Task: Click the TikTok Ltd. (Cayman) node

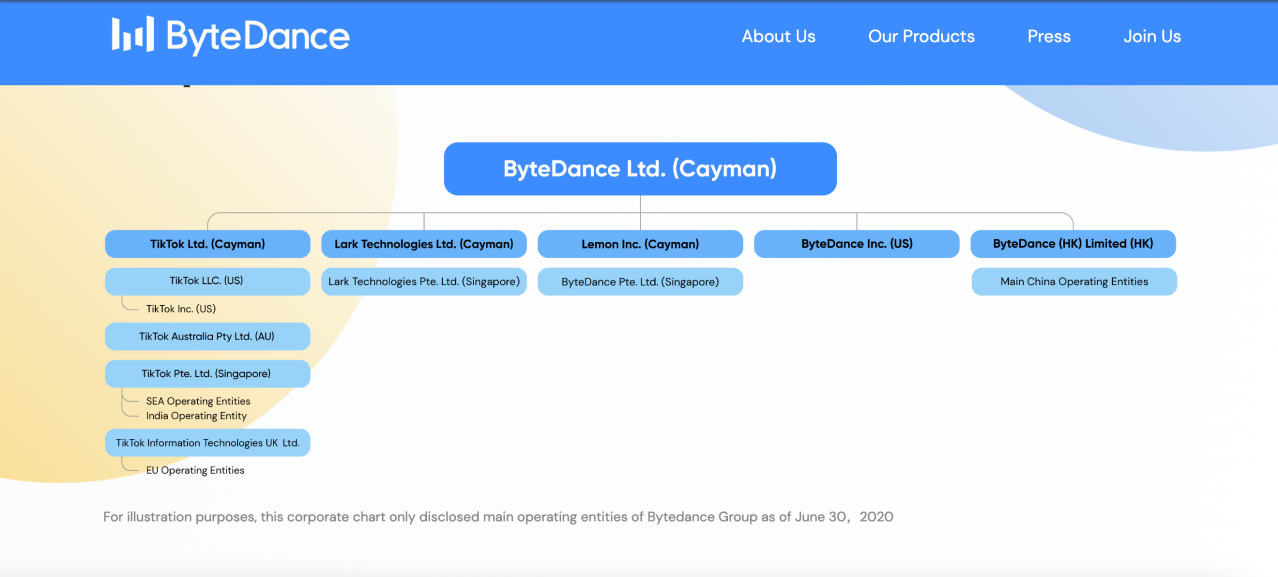Action: [x=207, y=244]
